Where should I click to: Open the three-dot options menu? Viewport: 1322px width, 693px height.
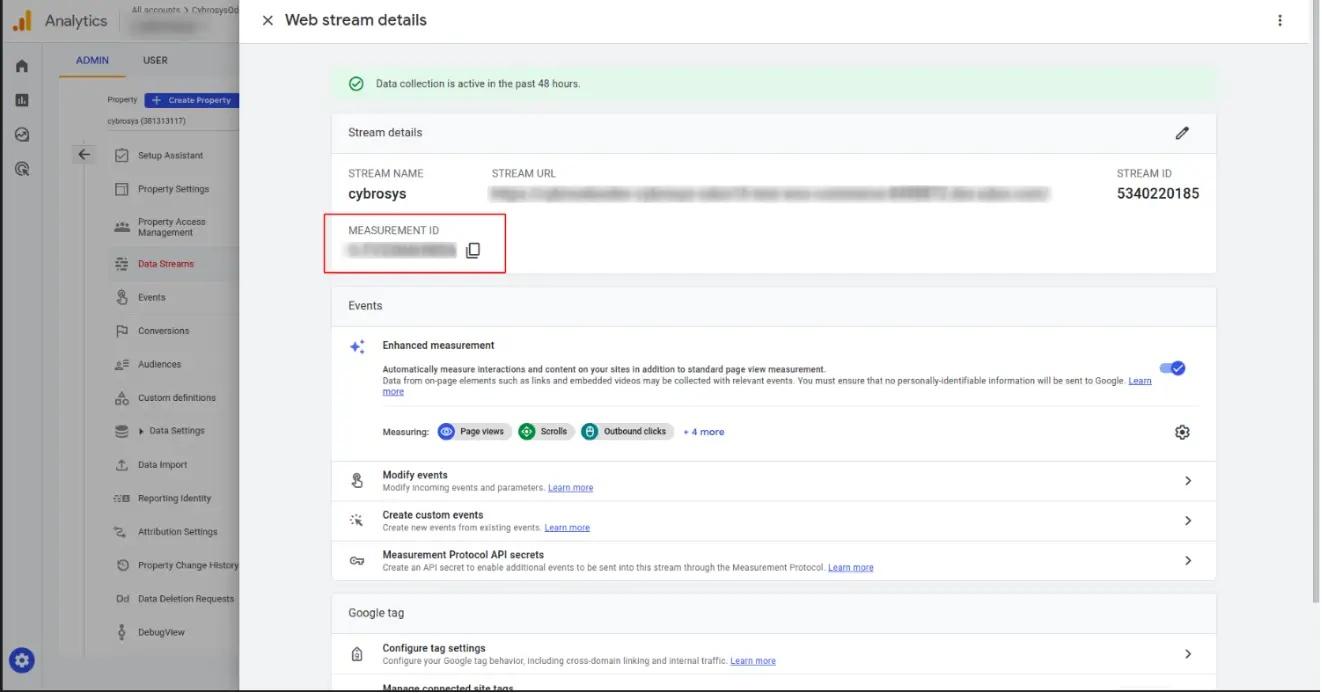(x=1280, y=20)
